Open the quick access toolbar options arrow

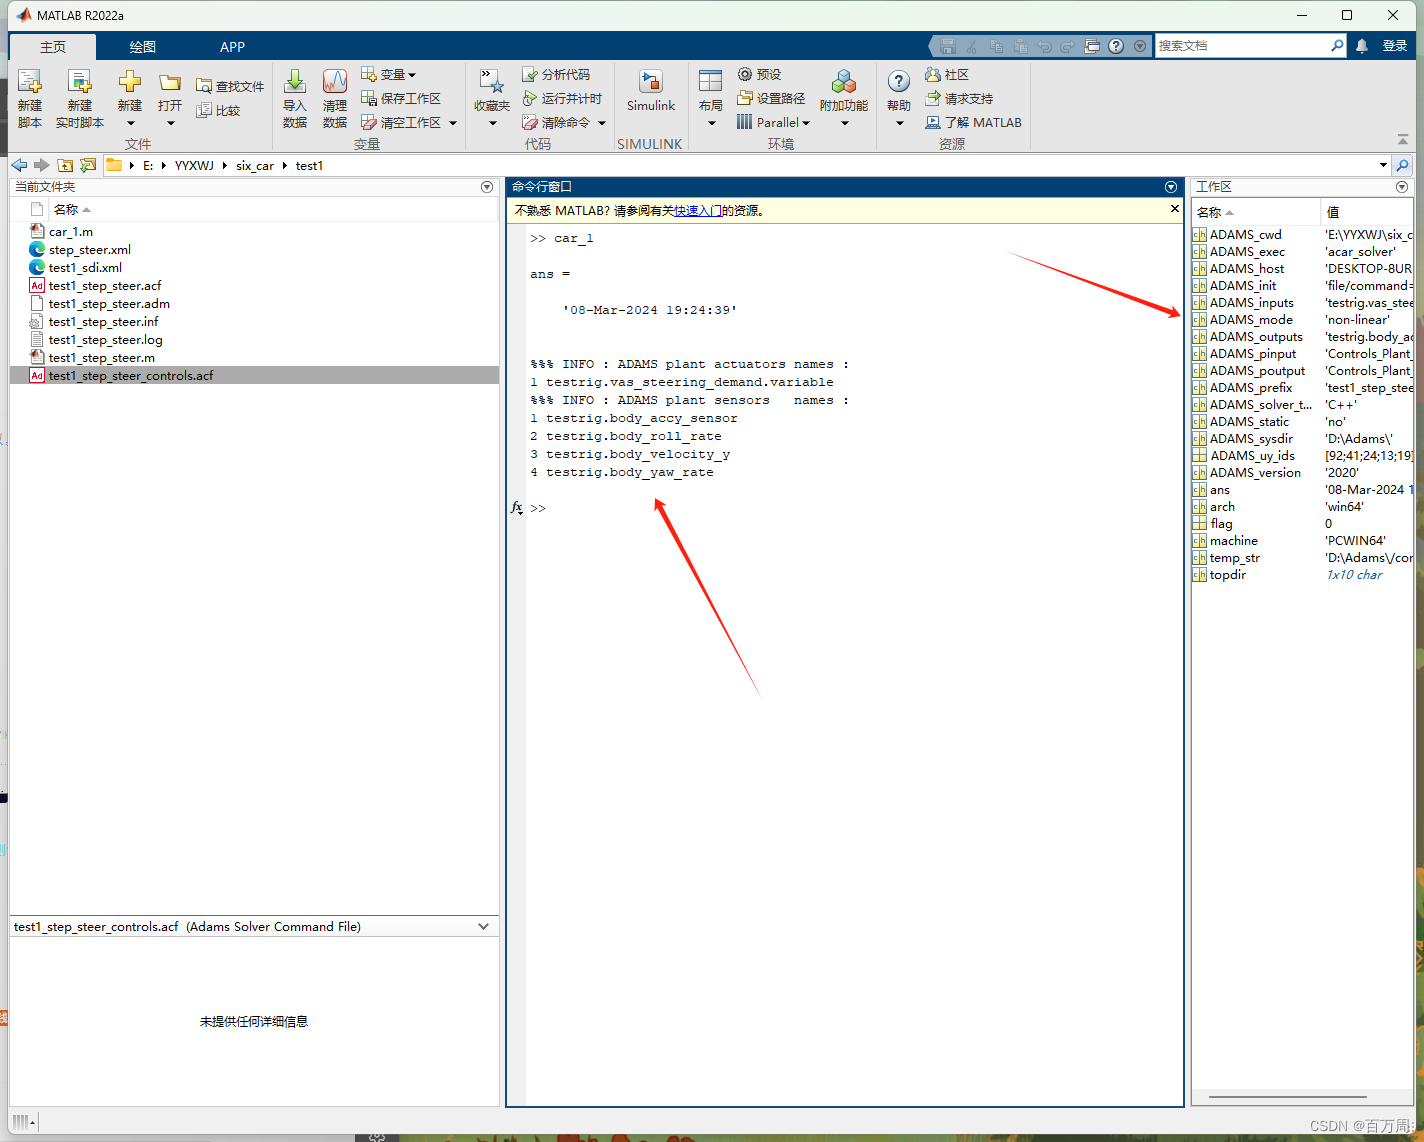(1140, 46)
